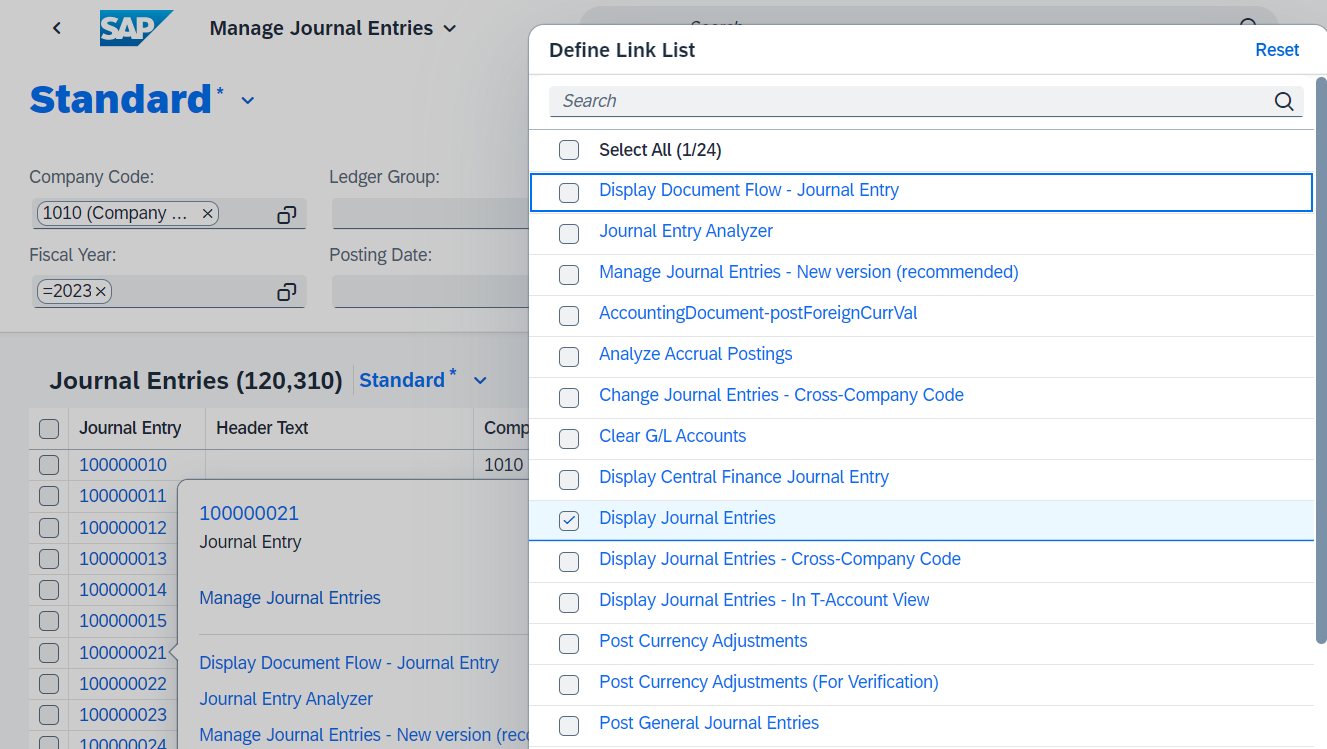Open Post Currency Adjustments link
The height and width of the screenshot is (749, 1327).
[703, 641]
